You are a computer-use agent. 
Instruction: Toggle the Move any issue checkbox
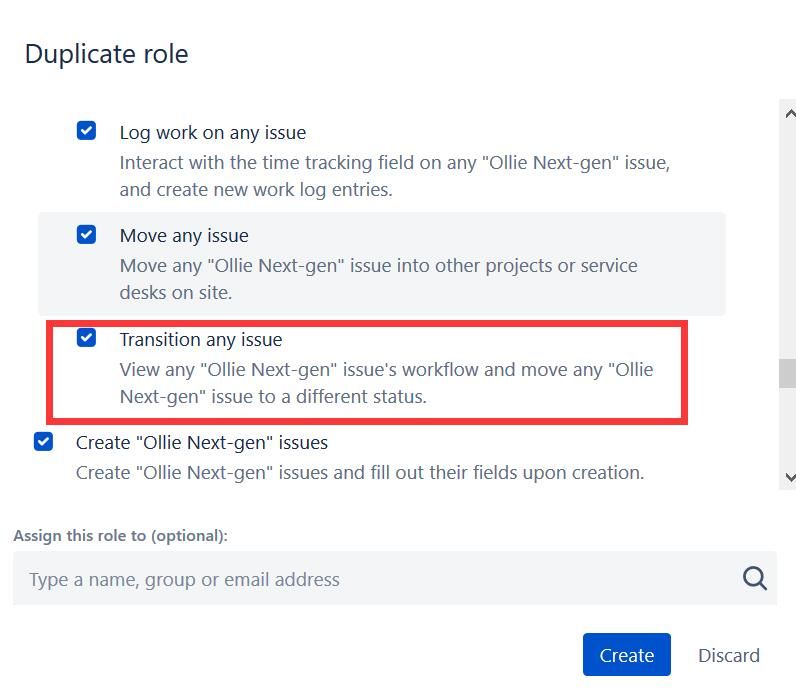87,235
